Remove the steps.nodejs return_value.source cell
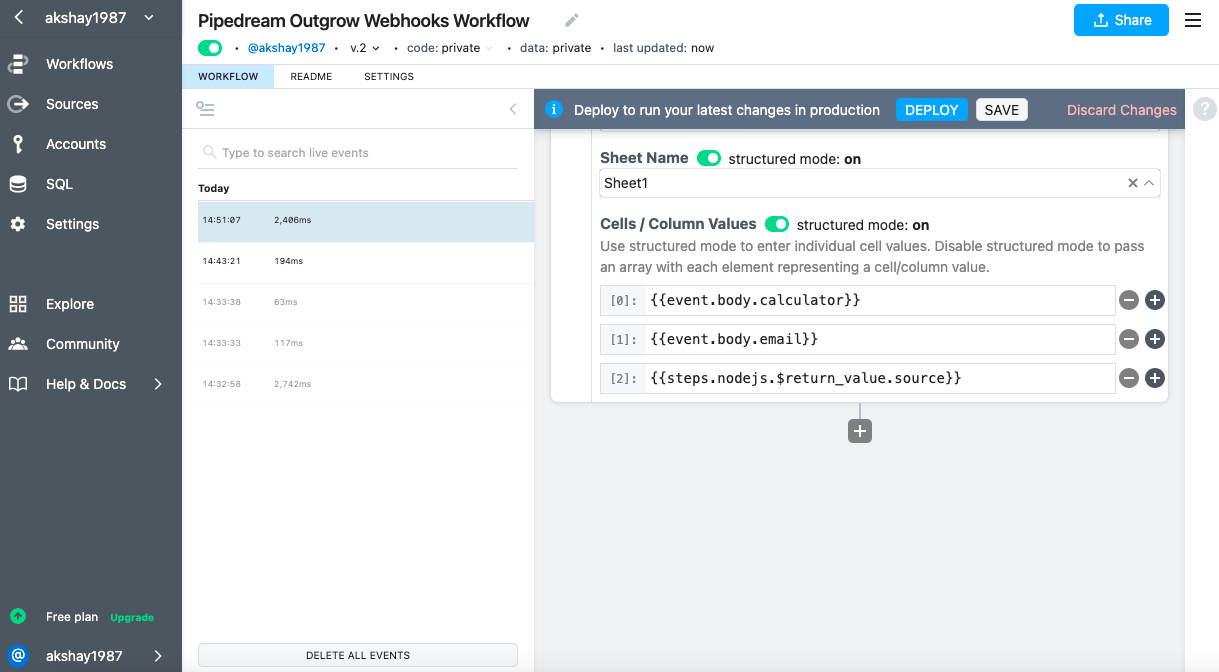 [x=1129, y=378]
